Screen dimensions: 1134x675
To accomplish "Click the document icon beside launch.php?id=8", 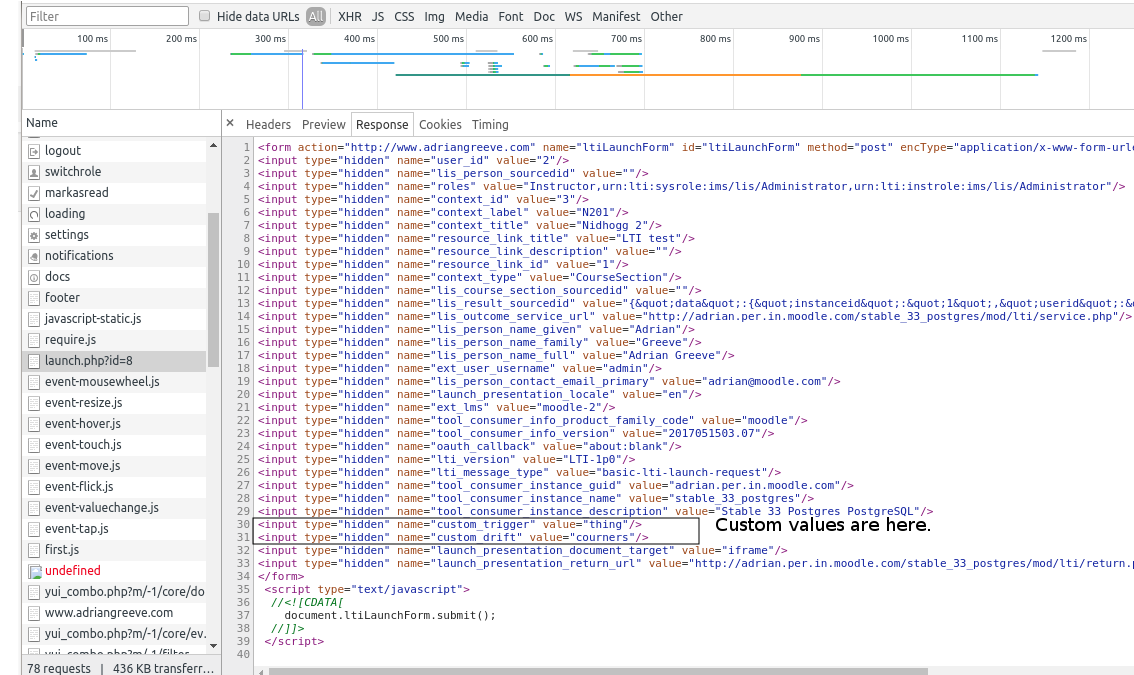I will [33, 361].
